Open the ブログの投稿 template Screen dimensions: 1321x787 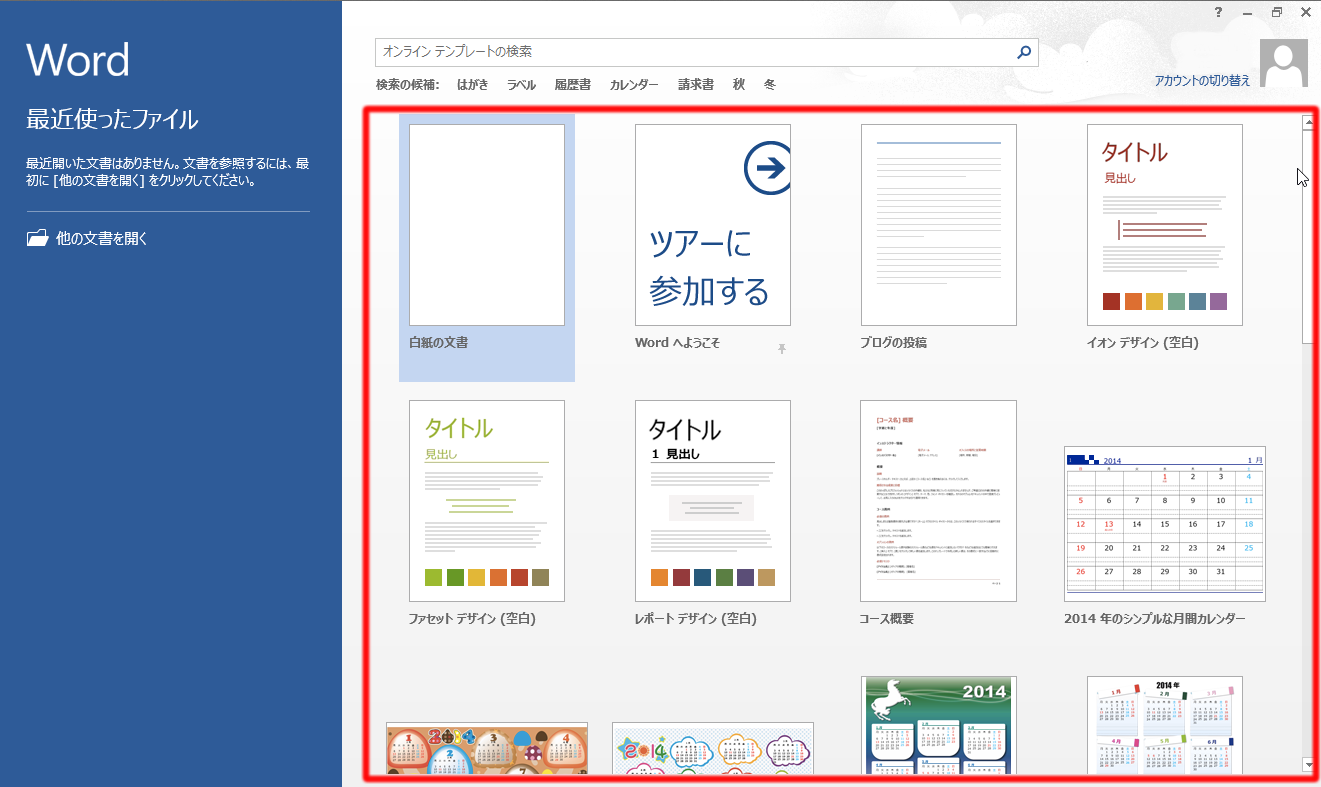pos(938,225)
